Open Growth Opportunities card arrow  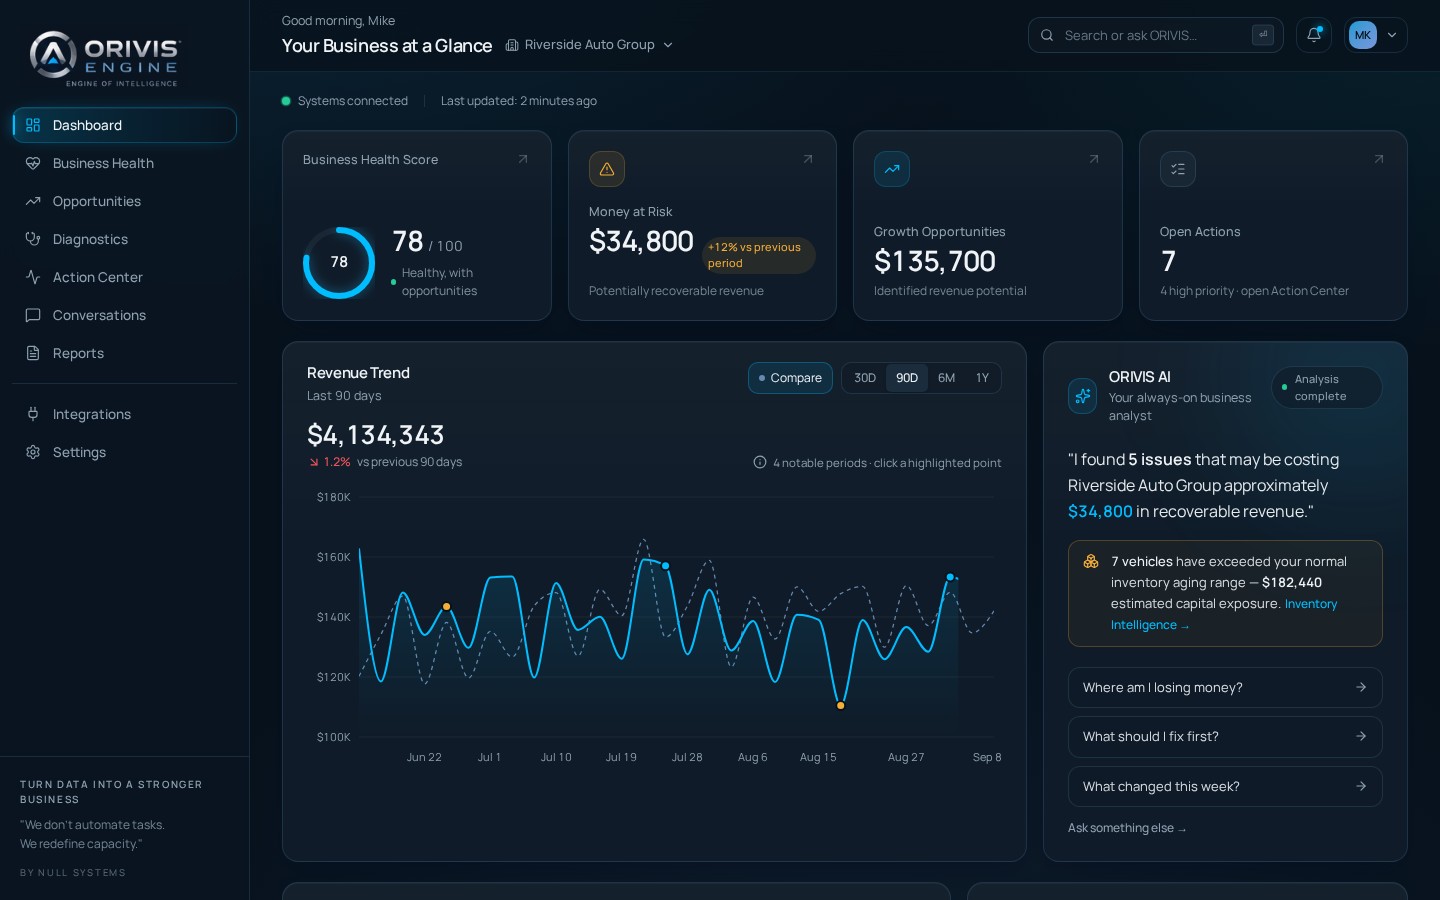[1094, 159]
